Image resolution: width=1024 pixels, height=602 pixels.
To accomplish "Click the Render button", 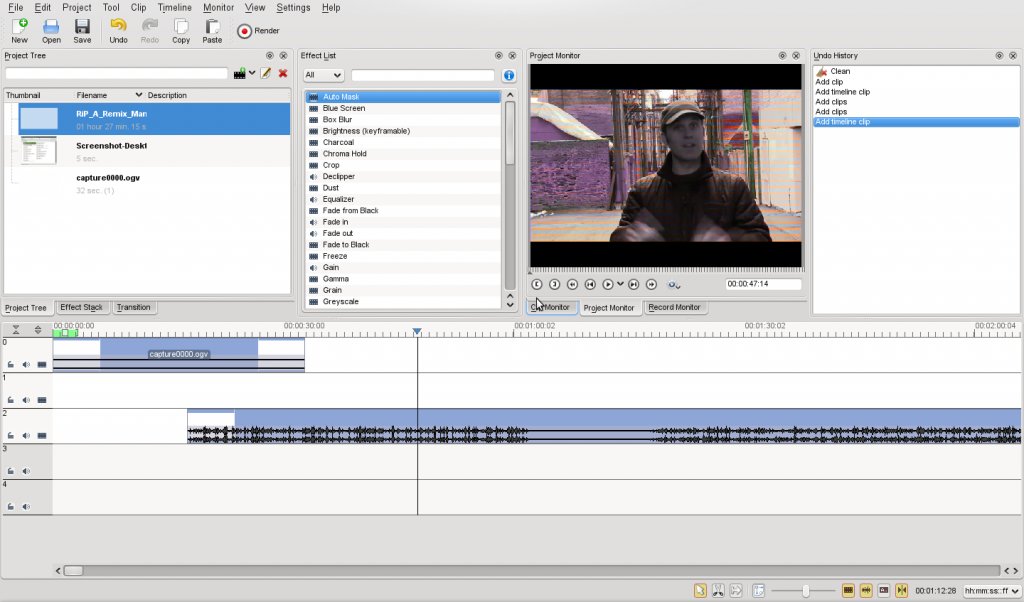I will point(257,30).
